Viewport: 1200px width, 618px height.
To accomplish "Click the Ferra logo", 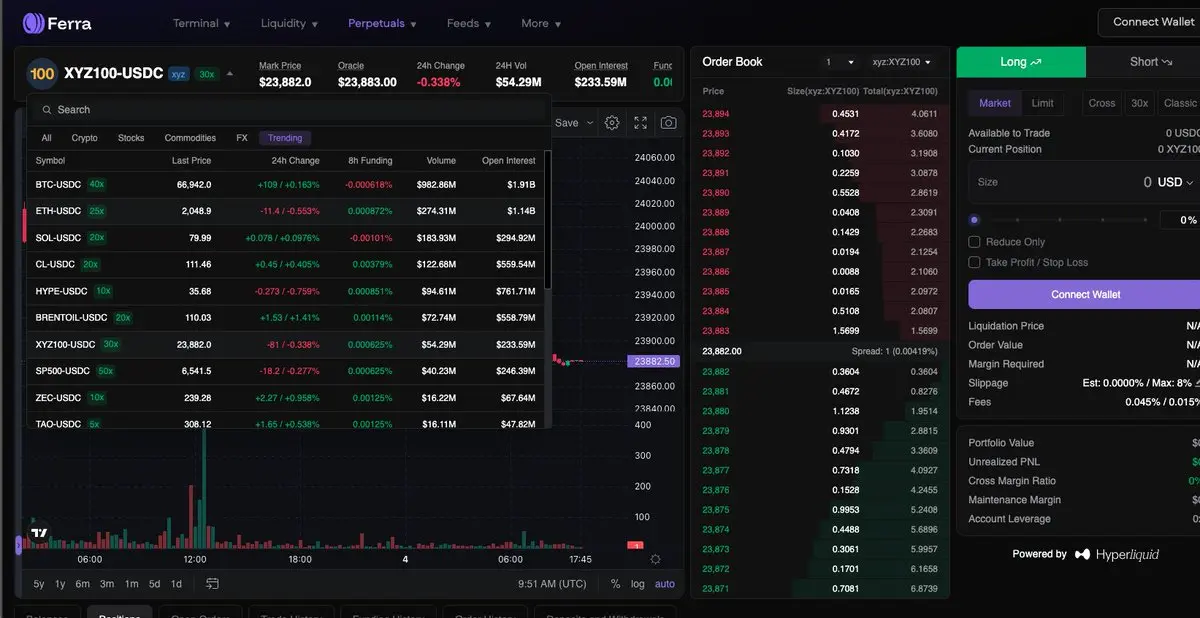I will pyautogui.click(x=57, y=23).
